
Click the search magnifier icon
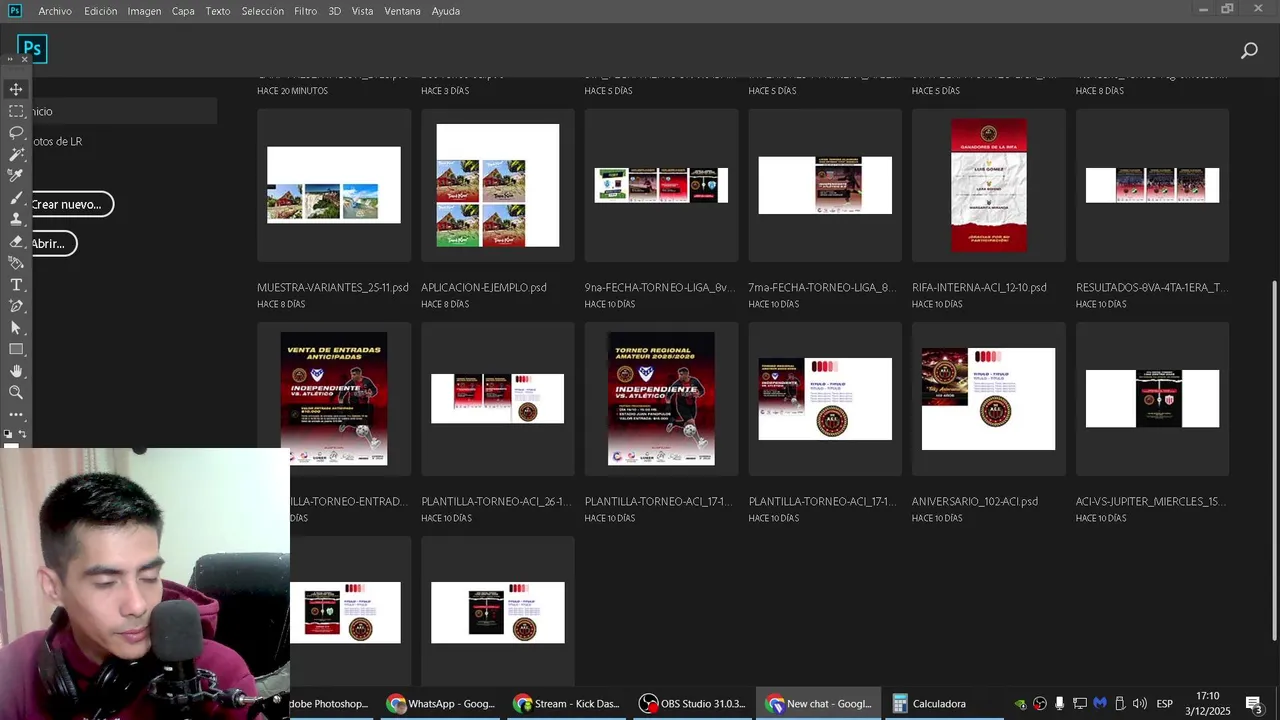point(1249,50)
